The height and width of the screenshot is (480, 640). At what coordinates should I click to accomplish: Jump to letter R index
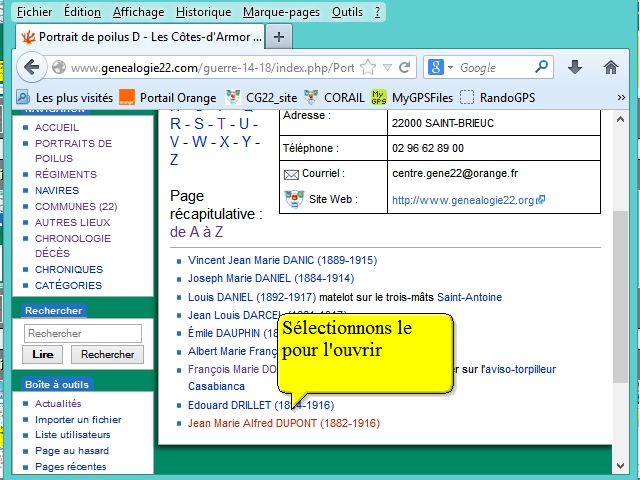coord(175,123)
